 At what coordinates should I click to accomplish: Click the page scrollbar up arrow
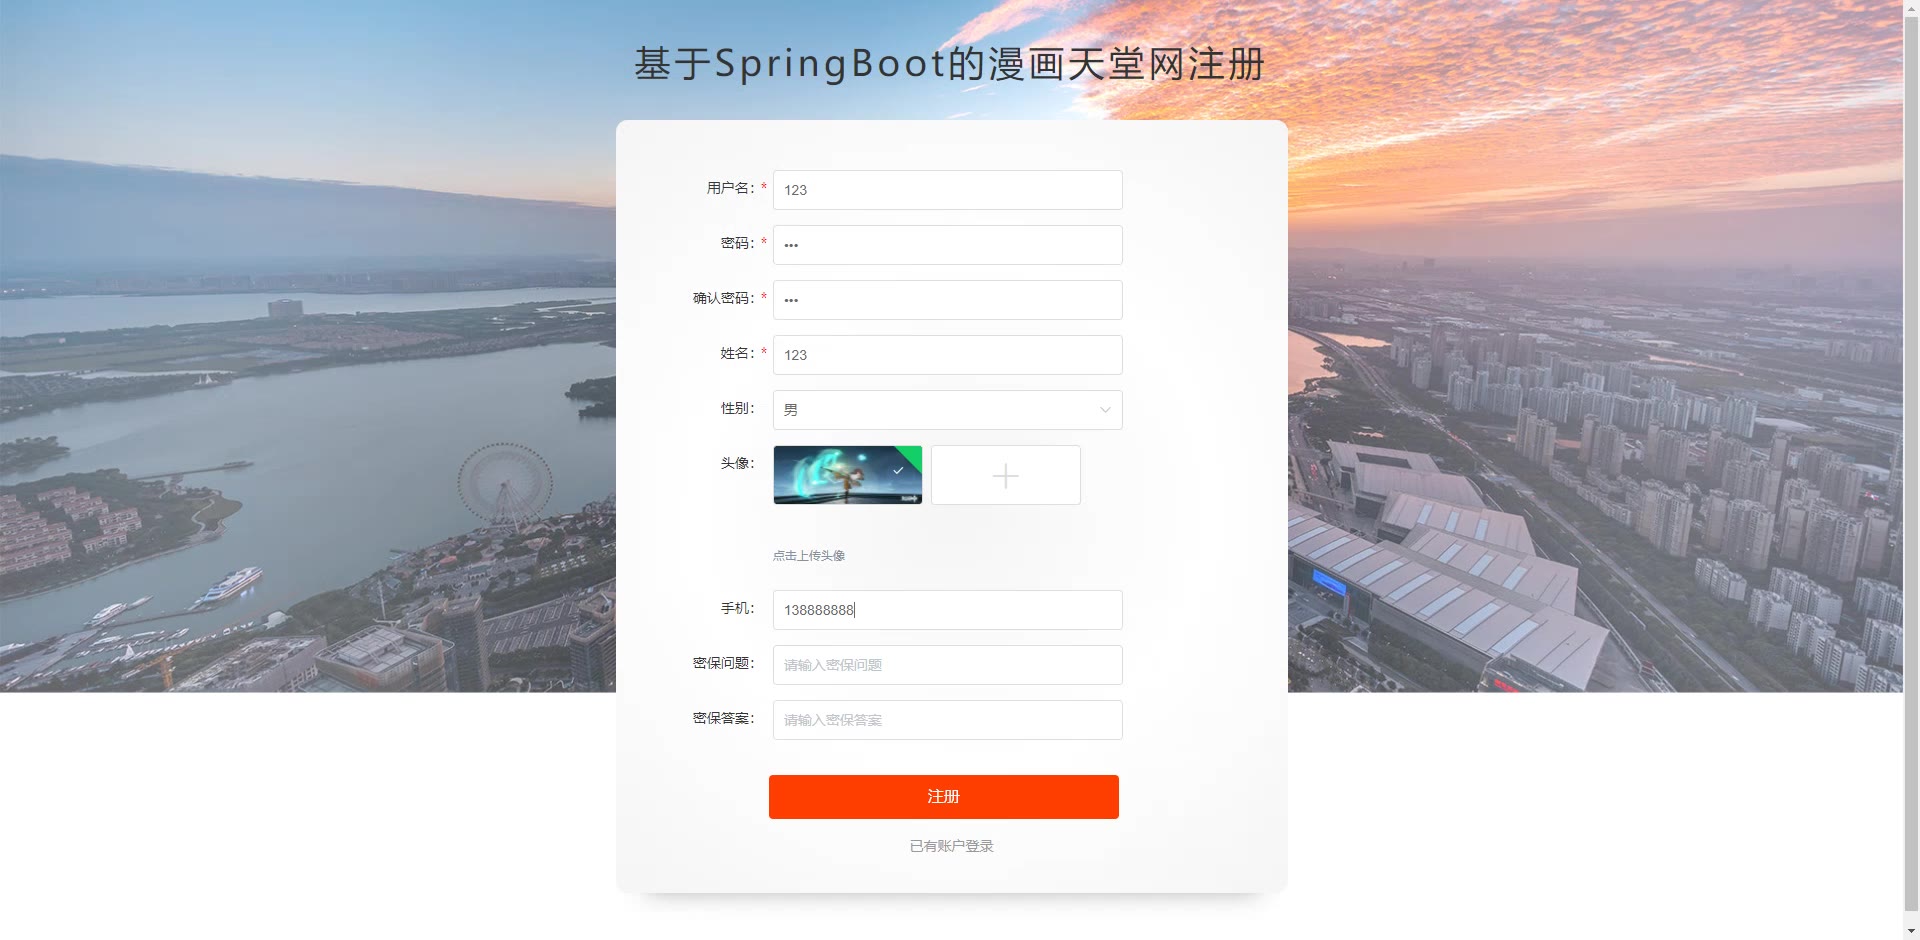coord(1911,8)
